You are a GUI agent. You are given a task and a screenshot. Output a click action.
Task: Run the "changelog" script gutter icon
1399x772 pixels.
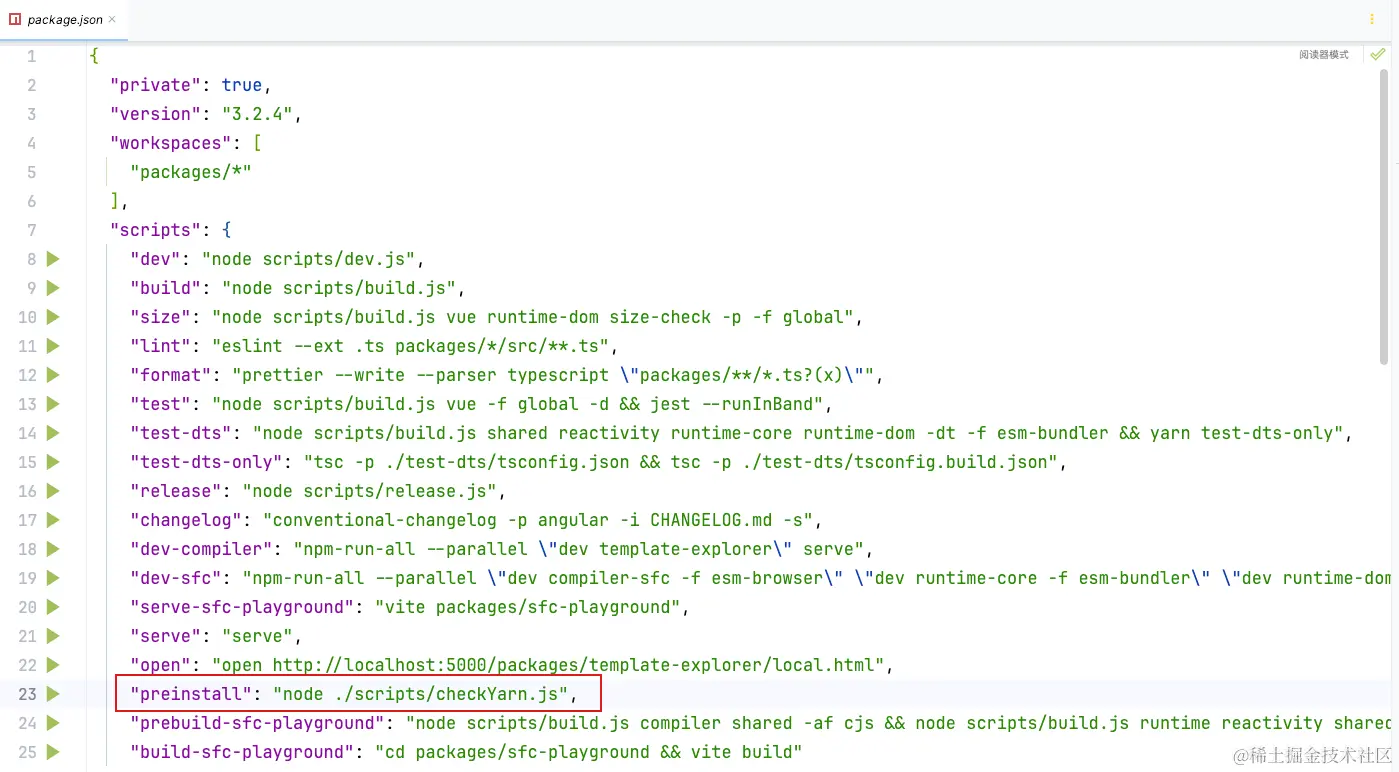[53, 520]
